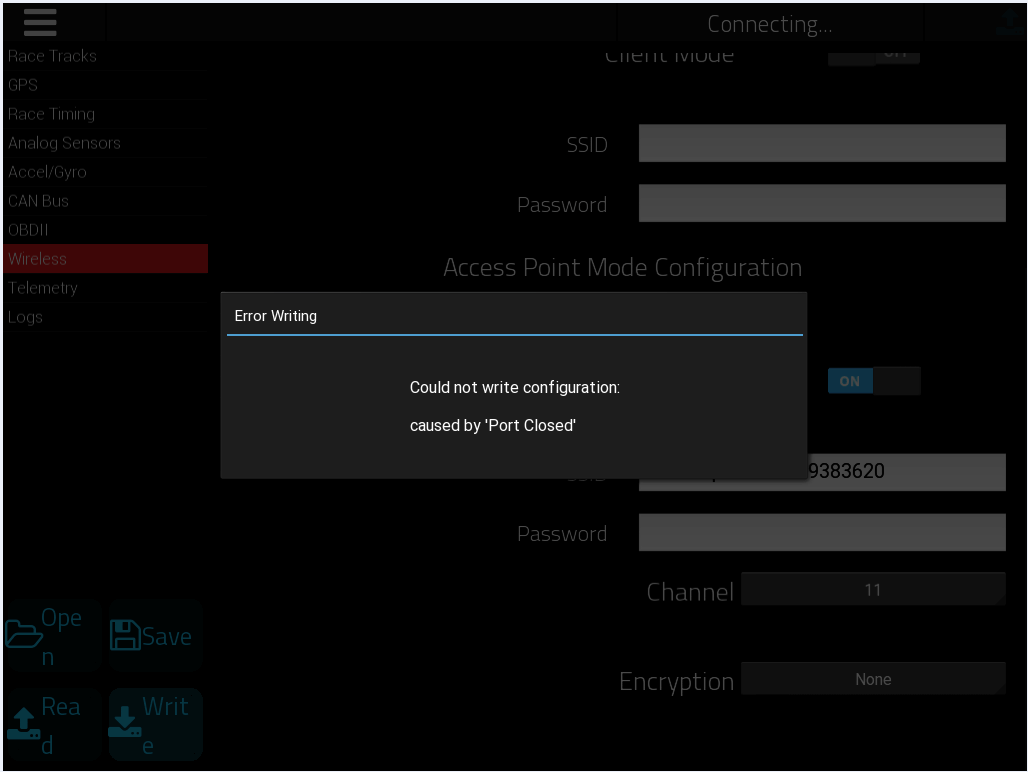Viewport: 1028px width, 772px height.
Task: Click the Error Writing dialog title
Action: (x=275, y=316)
